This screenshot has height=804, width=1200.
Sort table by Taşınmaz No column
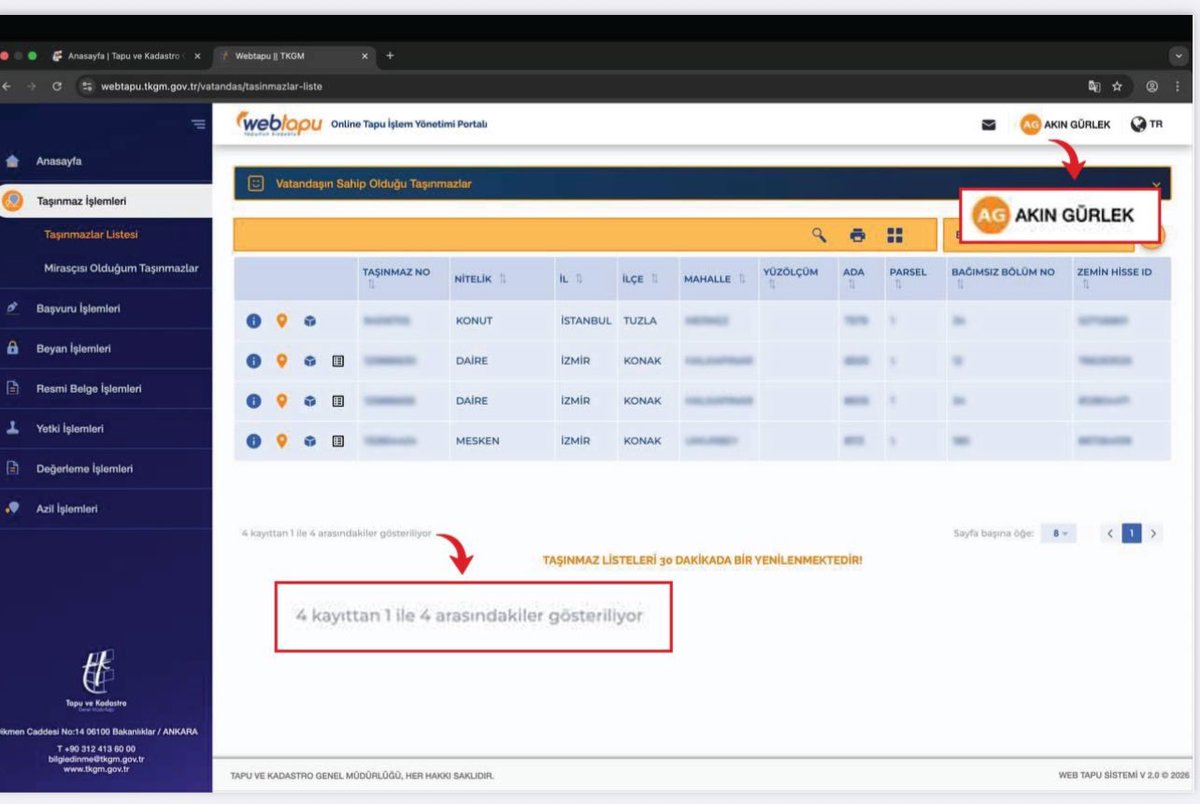point(371,285)
